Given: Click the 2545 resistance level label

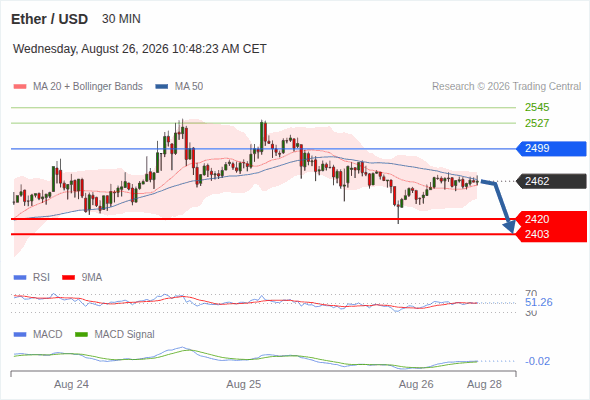Looking at the screenshot, I should [537, 108].
